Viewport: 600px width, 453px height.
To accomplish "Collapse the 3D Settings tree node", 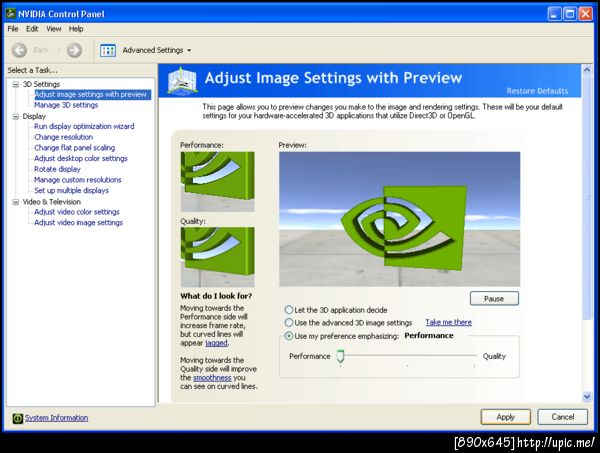I will click(16, 84).
